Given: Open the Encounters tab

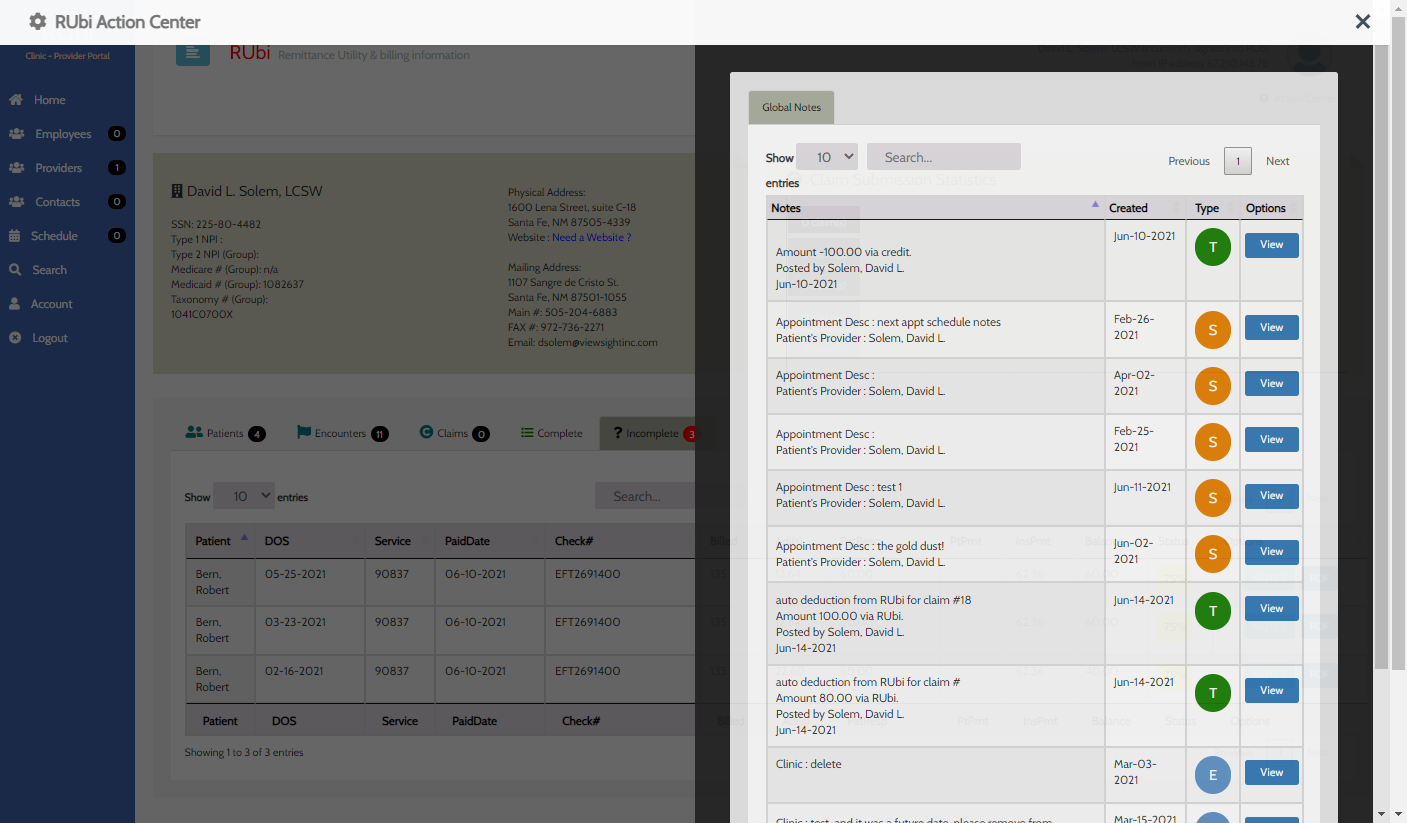Looking at the screenshot, I should point(341,433).
